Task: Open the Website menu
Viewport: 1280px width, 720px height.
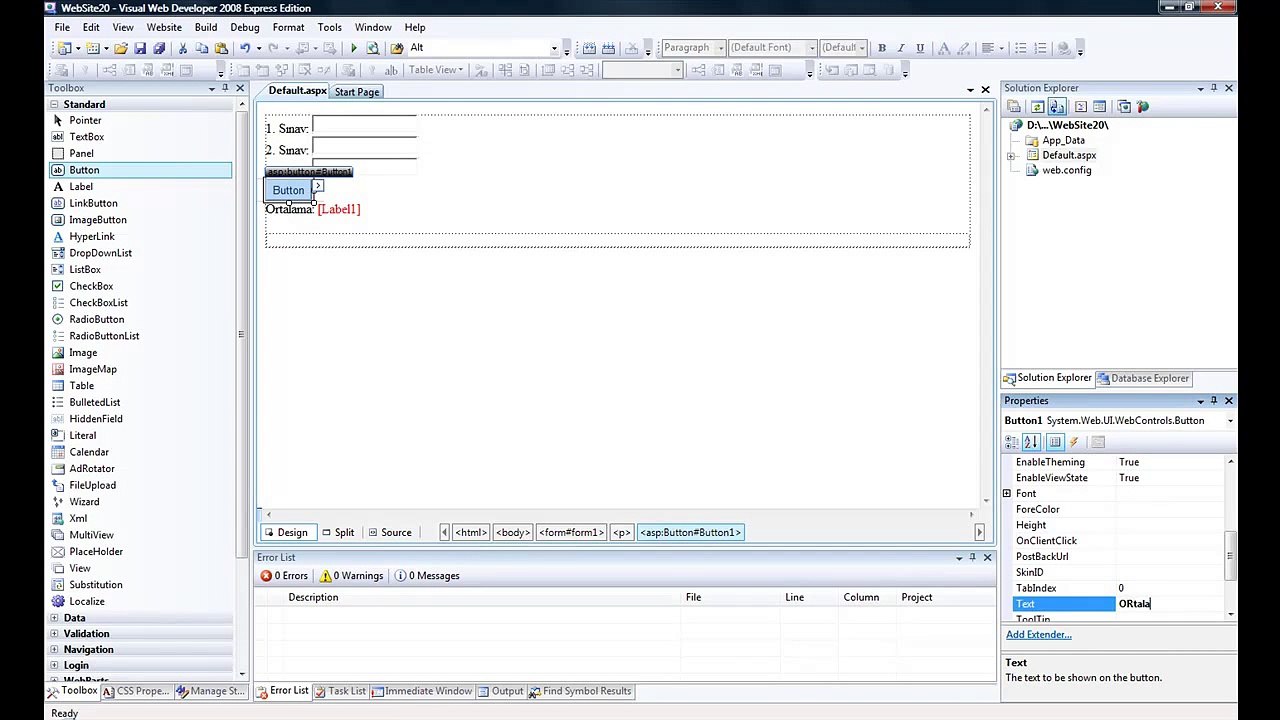Action: pos(164,27)
